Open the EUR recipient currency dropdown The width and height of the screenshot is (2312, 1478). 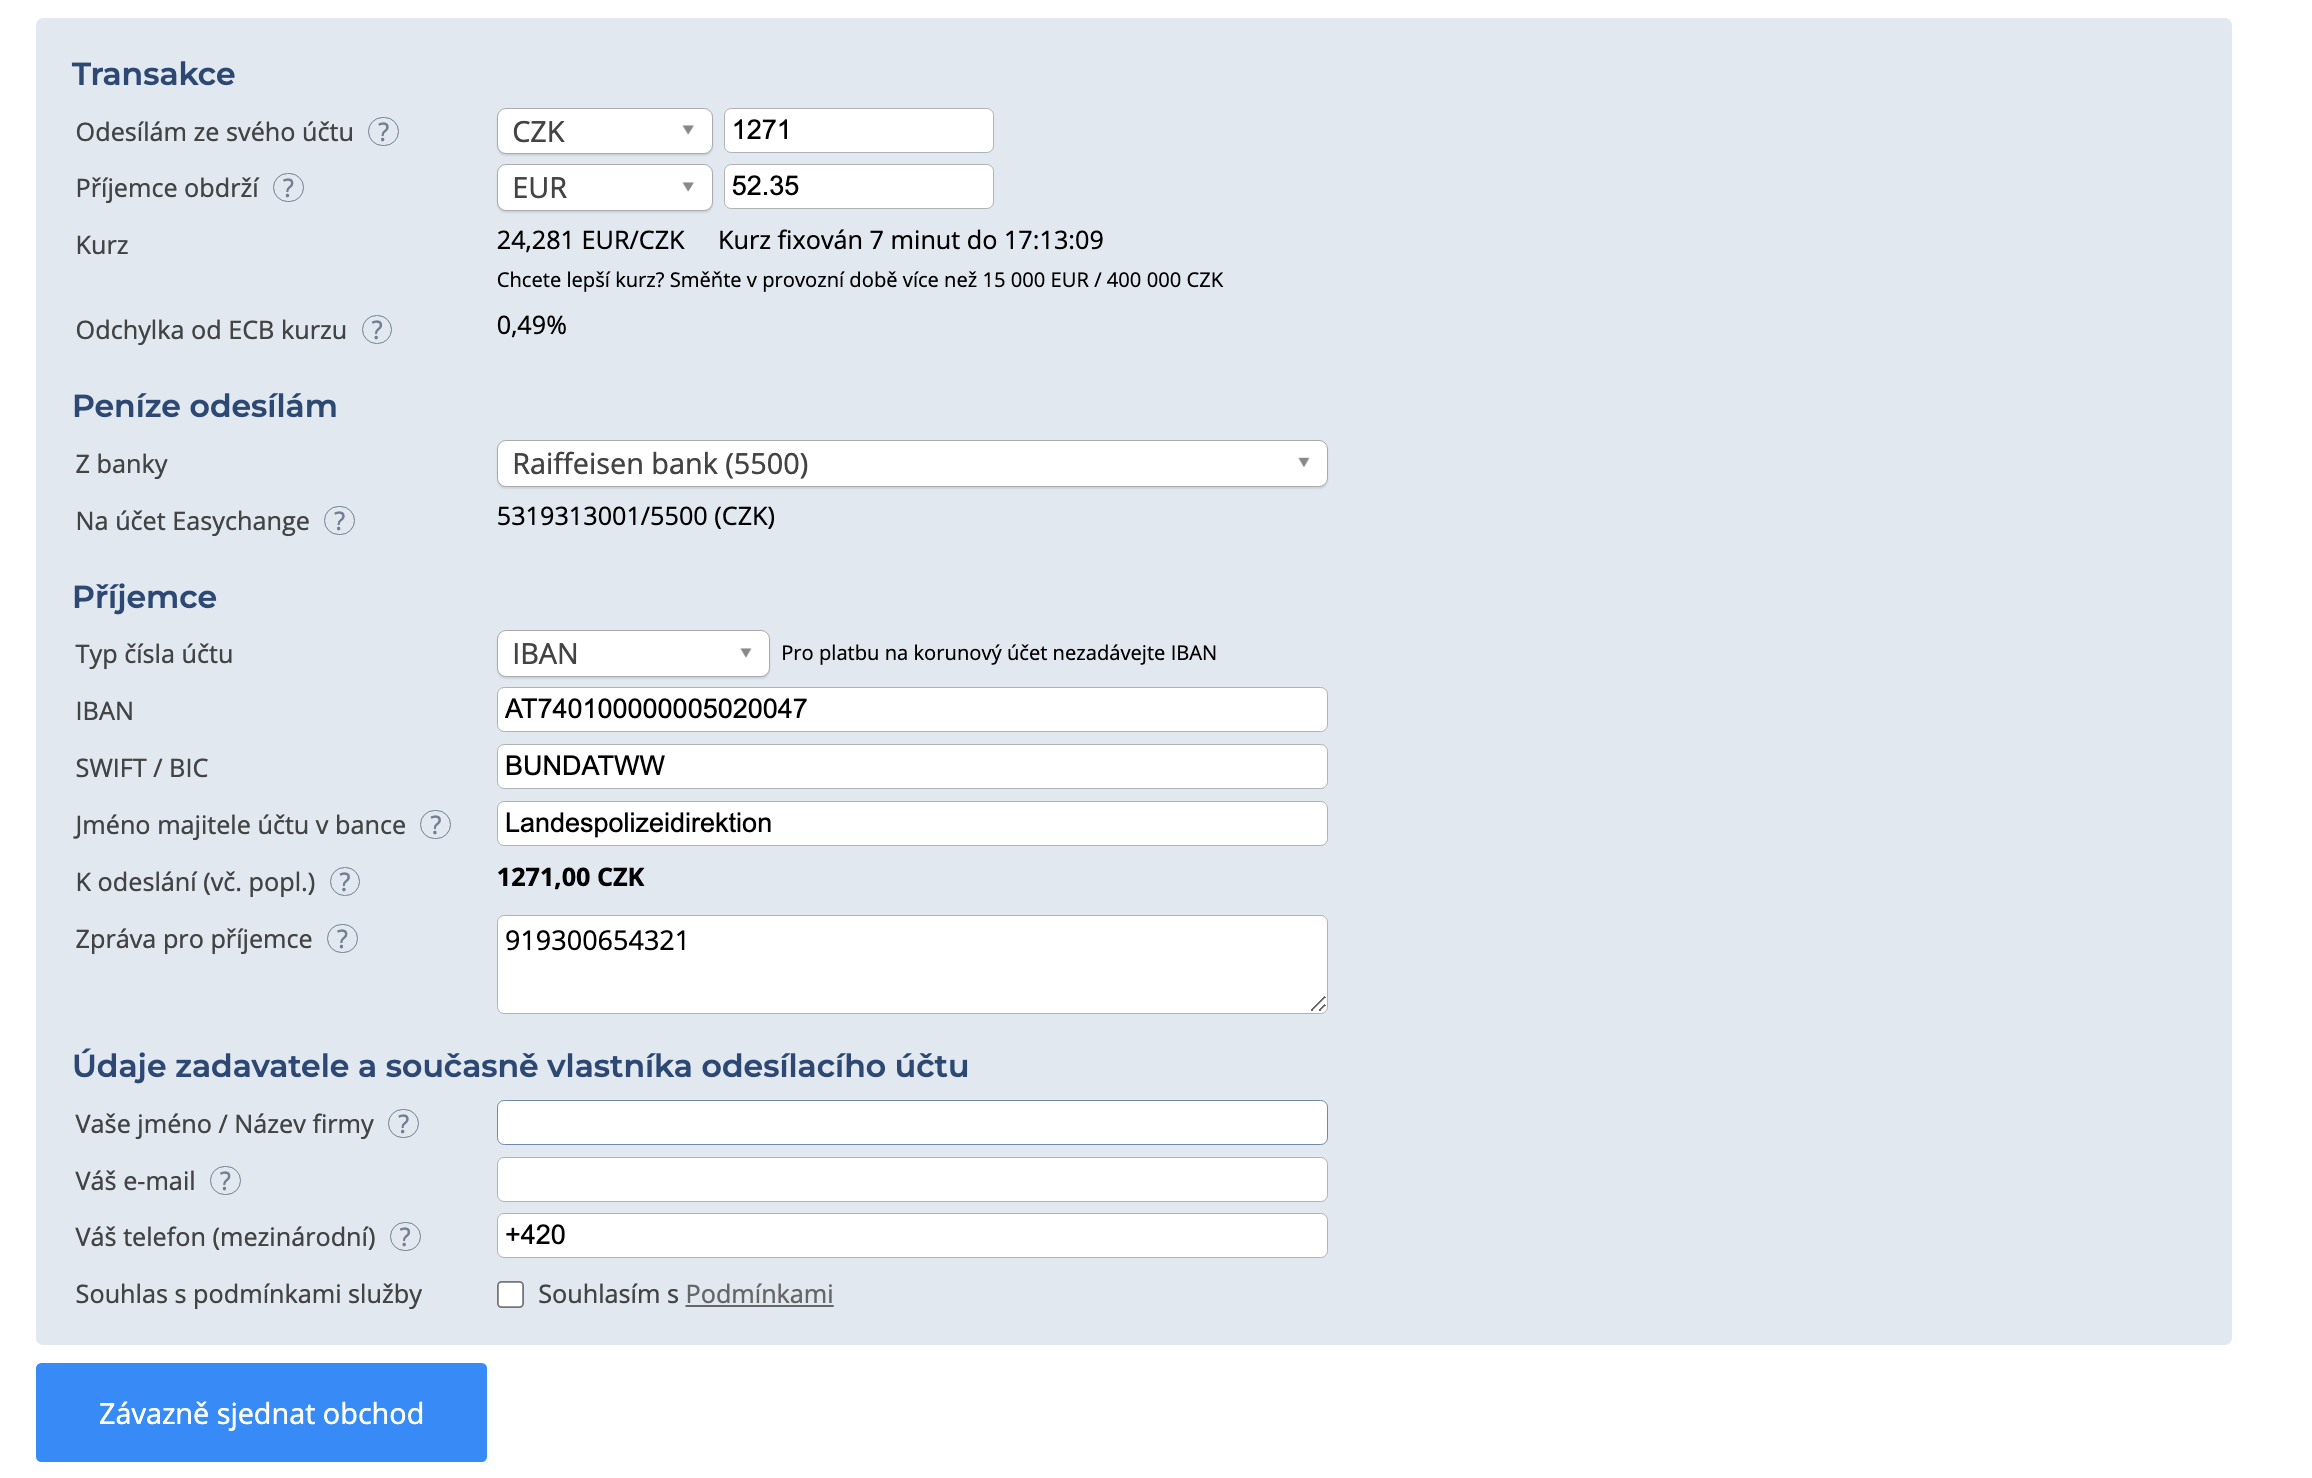[604, 187]
